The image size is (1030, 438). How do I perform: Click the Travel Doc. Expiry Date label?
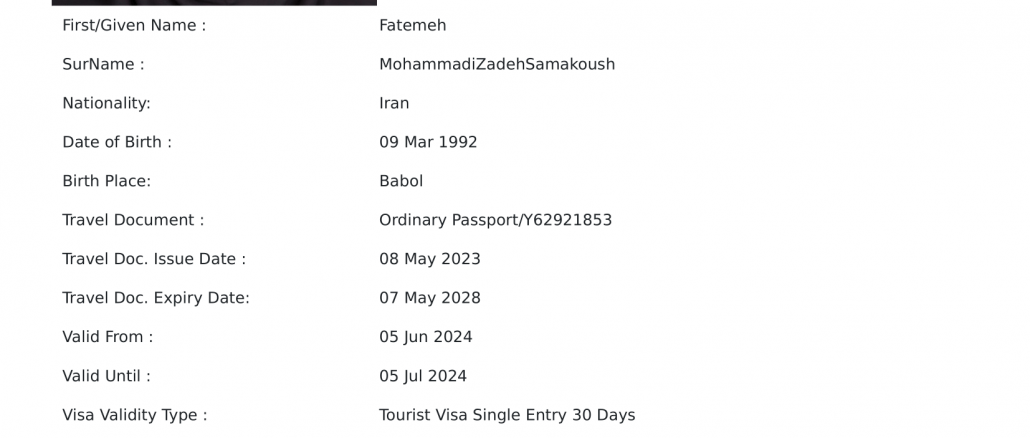[156, 298]
